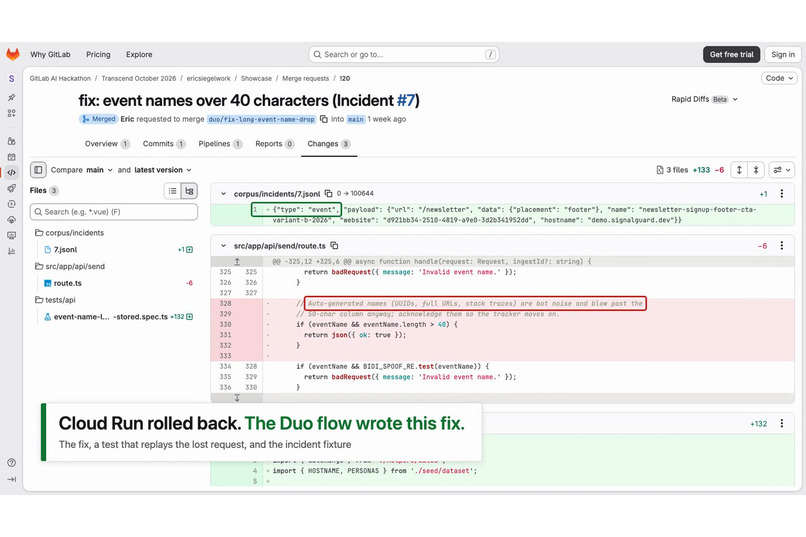This screenshot has height=537, width=806.
Task: Open diff view preferences dropdown
Action: (782, 170)
